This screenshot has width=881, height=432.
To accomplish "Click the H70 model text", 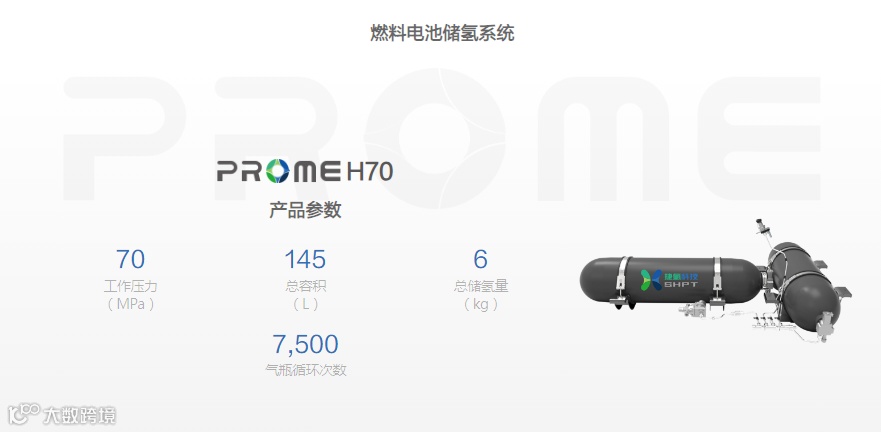I will tap(369, 171).
